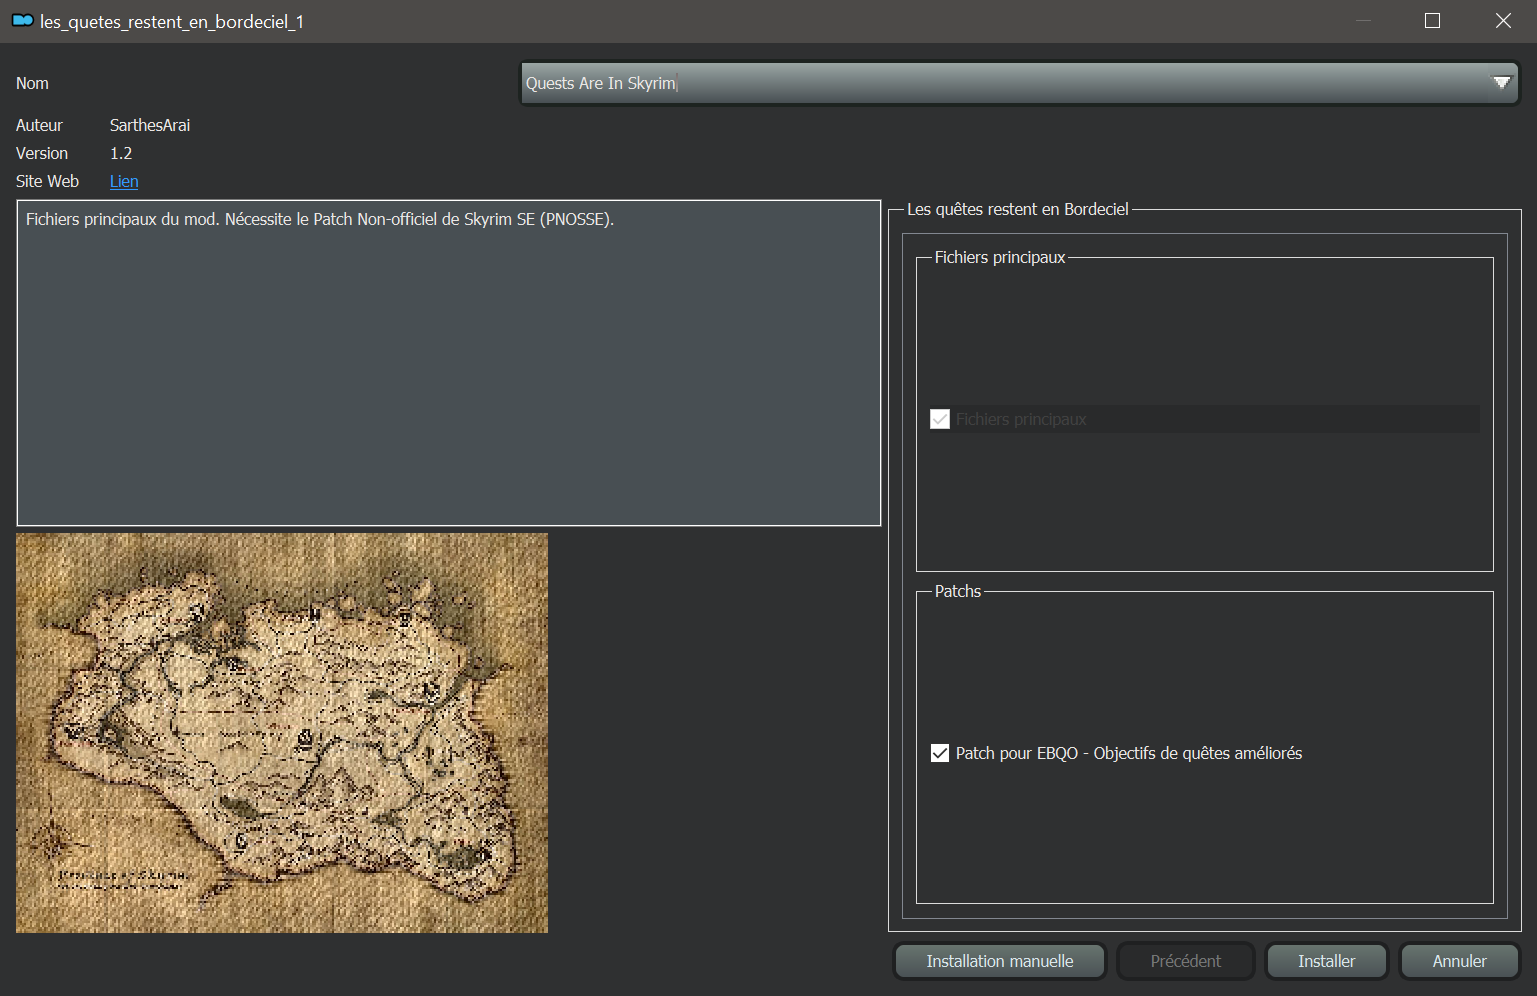Open the Nom combo box dropdown arrow
The image size is (1537, 996).
[1501, 83]
